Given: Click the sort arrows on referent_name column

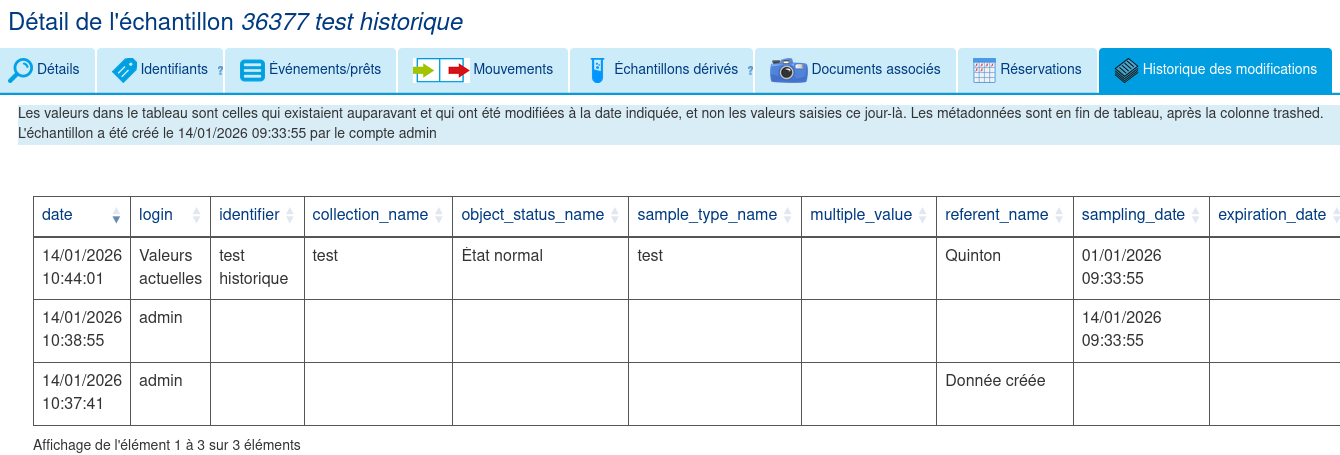Looking at the screenshot, I should 1058,215.
